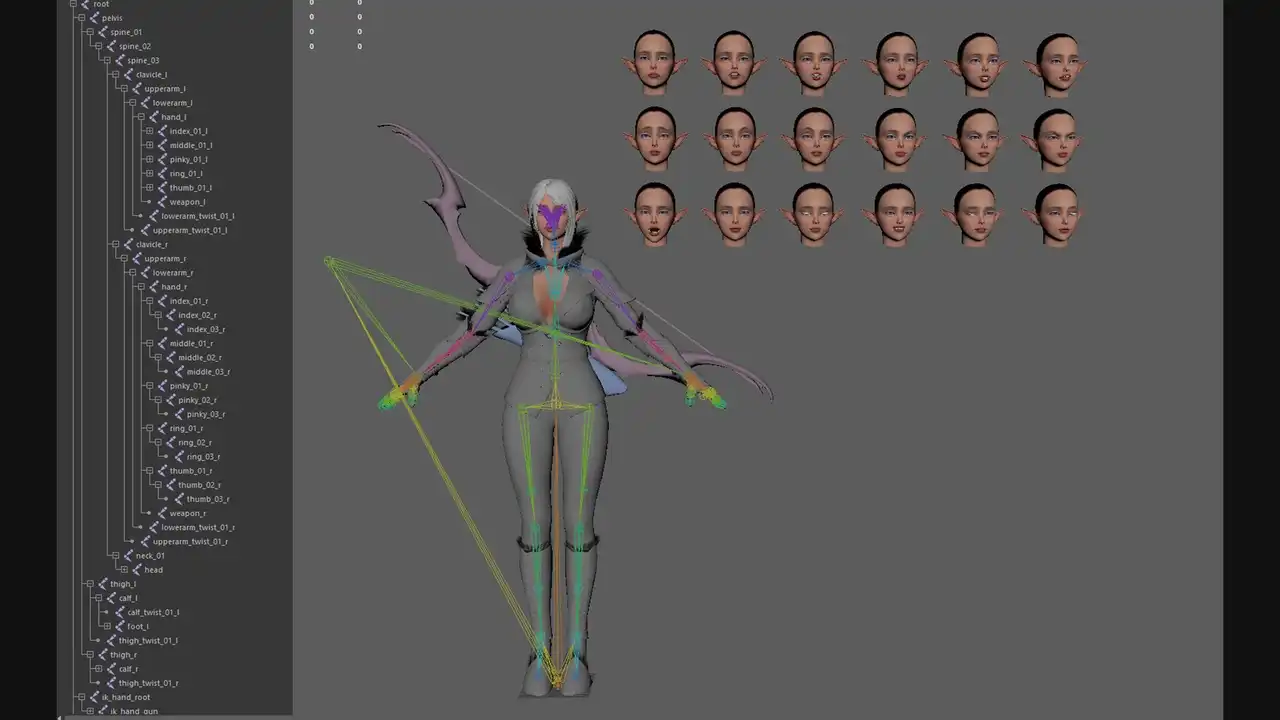This screenshot has height=720, width=1280.
Task: Click the joint icon beside lowerarm_twist_01_r
Action: (153, 527)
